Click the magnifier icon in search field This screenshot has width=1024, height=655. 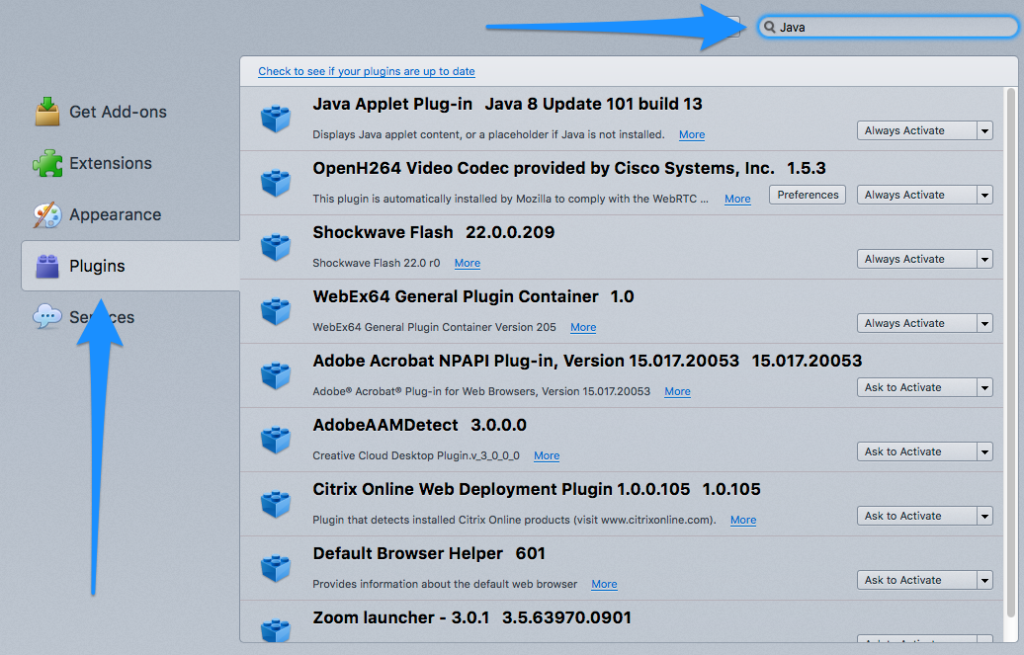tap(770, 27)
